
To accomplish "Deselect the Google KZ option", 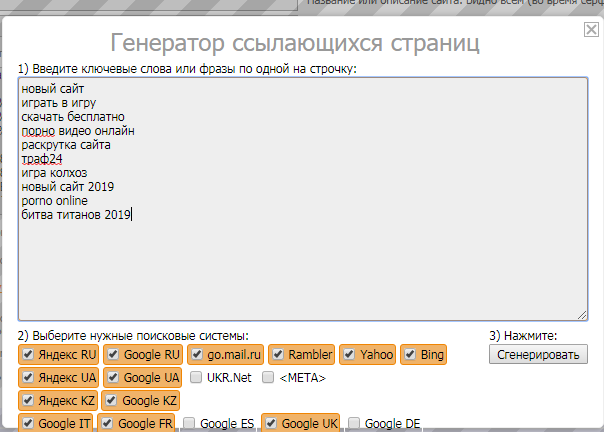I will [x=112, y=401].
